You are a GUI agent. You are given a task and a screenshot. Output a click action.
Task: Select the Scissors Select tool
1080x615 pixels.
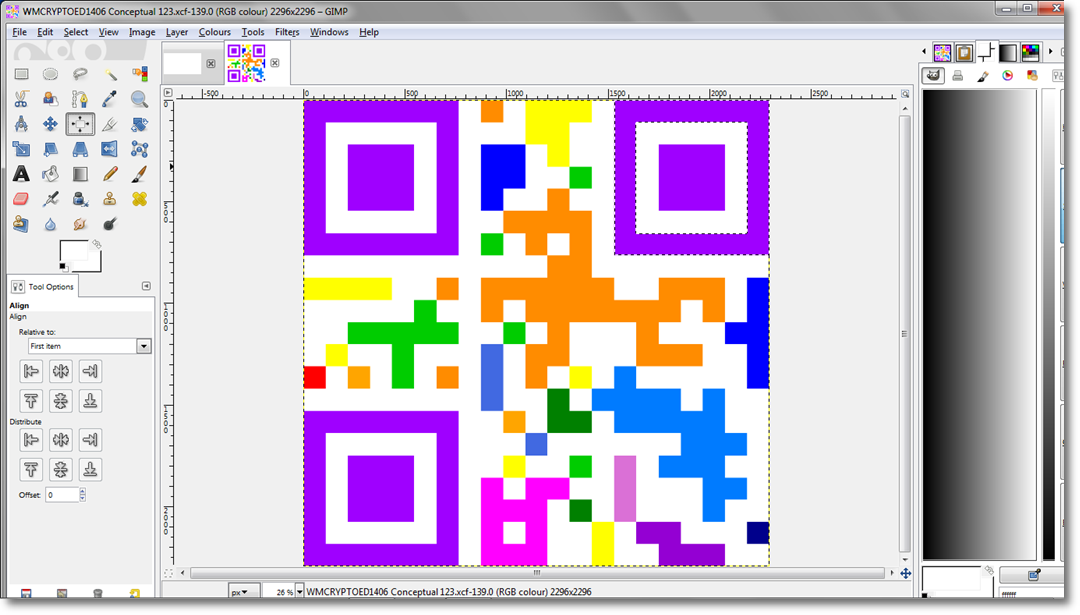(x=21, y=99)
